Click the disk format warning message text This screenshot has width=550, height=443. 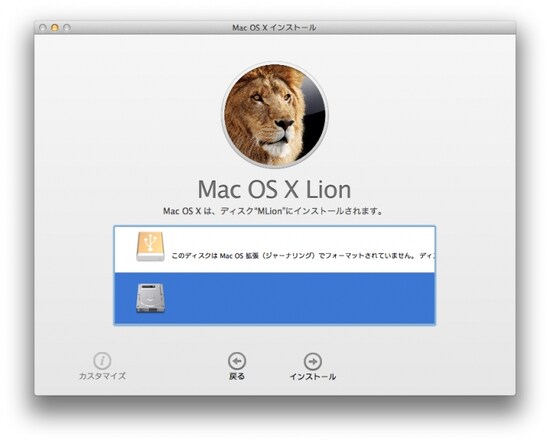tap(303, 256)
